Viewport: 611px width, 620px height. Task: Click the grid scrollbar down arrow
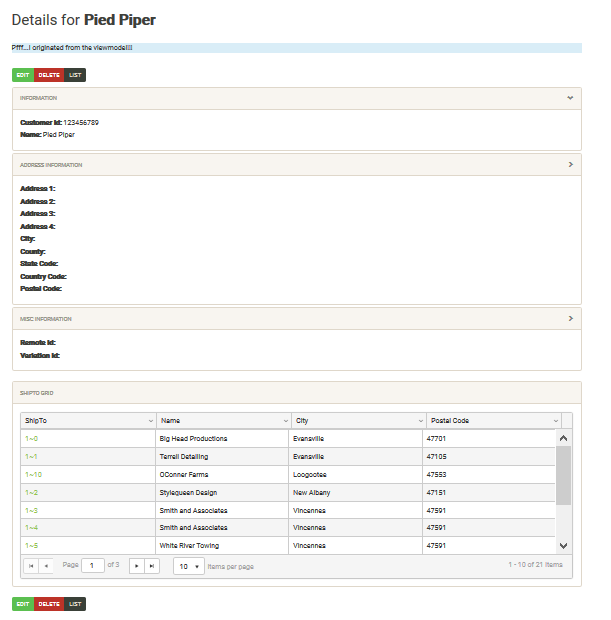point(564,546)
